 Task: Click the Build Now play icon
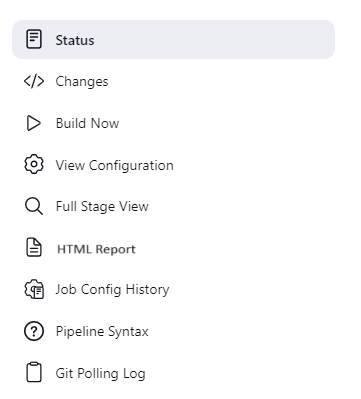(34, 123)
